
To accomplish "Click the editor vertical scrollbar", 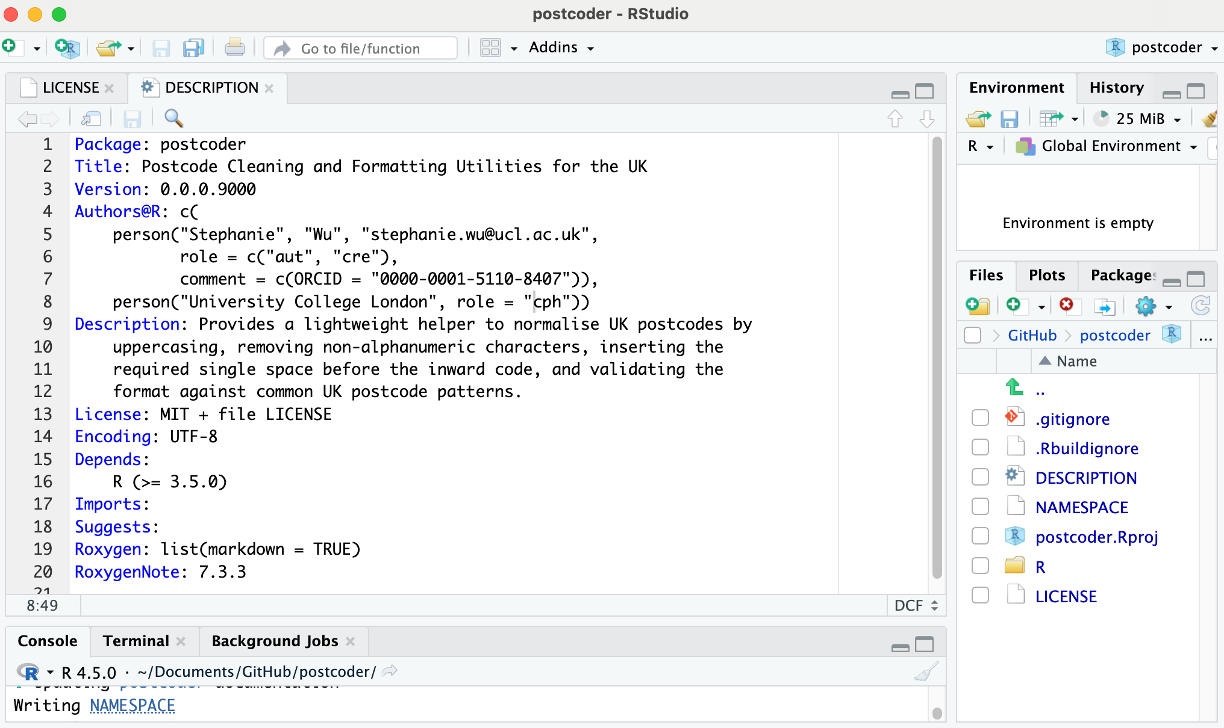I will pos(937,357).
